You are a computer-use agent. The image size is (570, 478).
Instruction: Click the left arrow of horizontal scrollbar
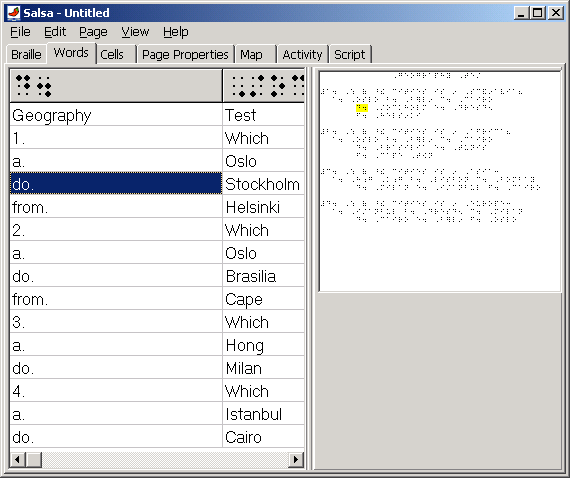[17, 459]
